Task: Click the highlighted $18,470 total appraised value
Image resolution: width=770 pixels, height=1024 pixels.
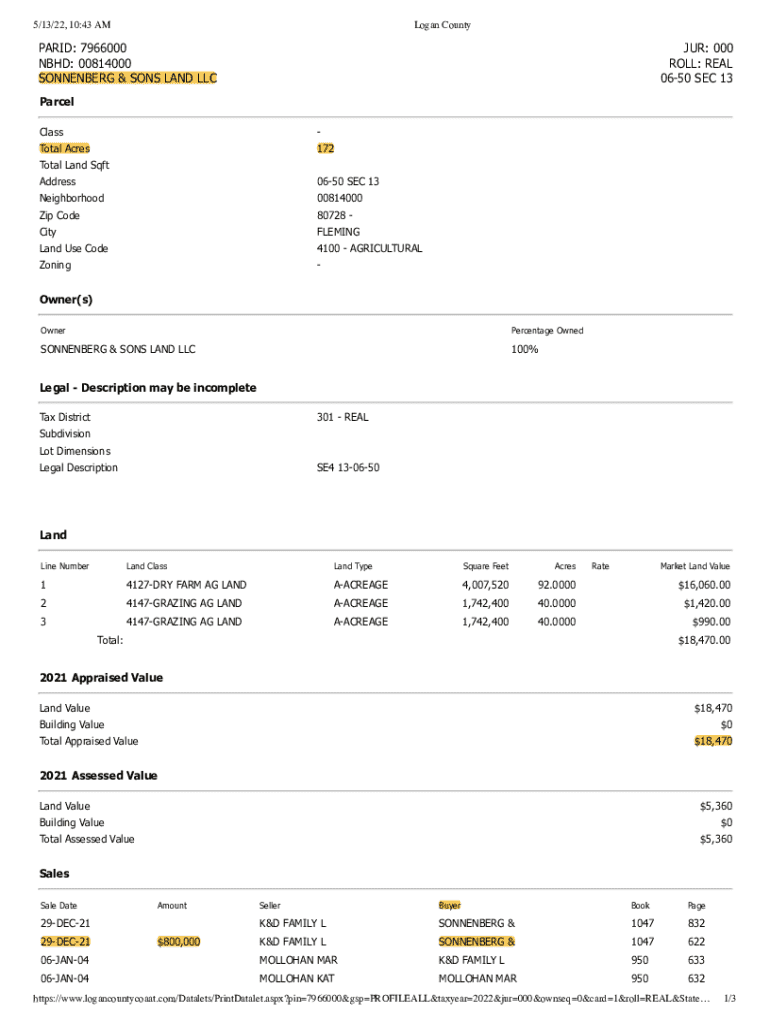Action: 713,741
